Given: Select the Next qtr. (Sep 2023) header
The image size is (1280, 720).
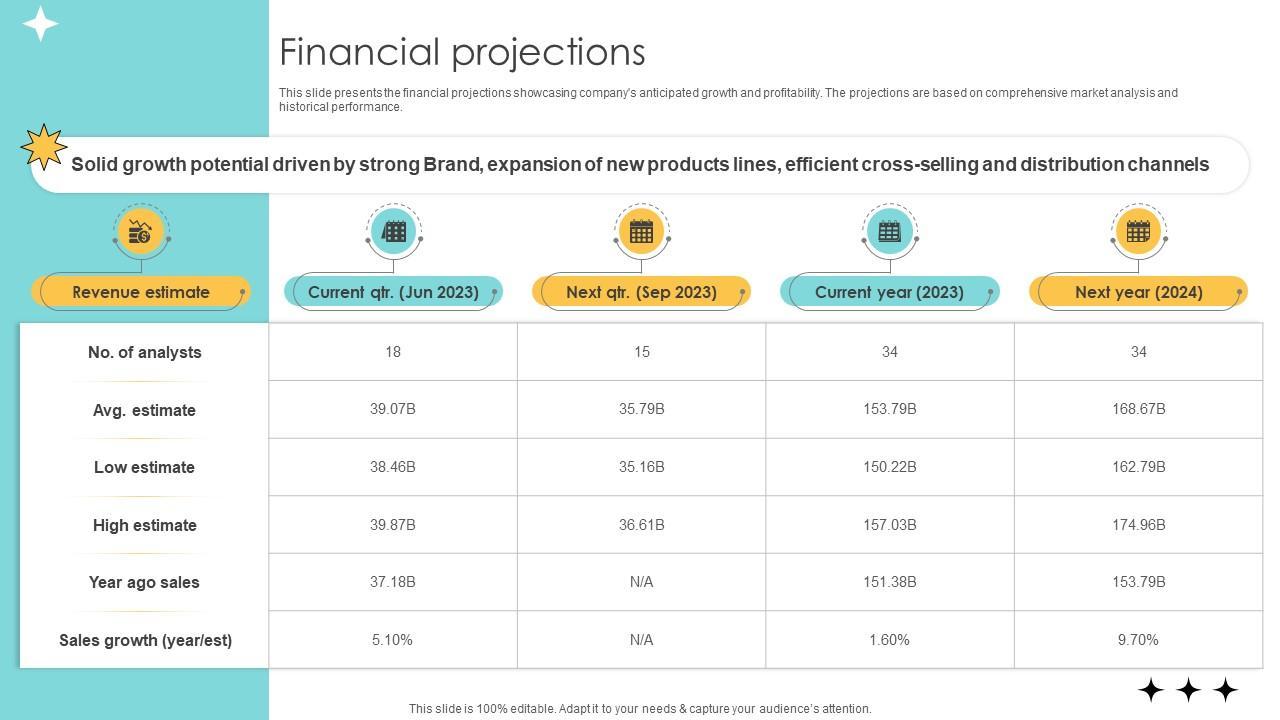Looking at the screenshot, I should point(641,292).
